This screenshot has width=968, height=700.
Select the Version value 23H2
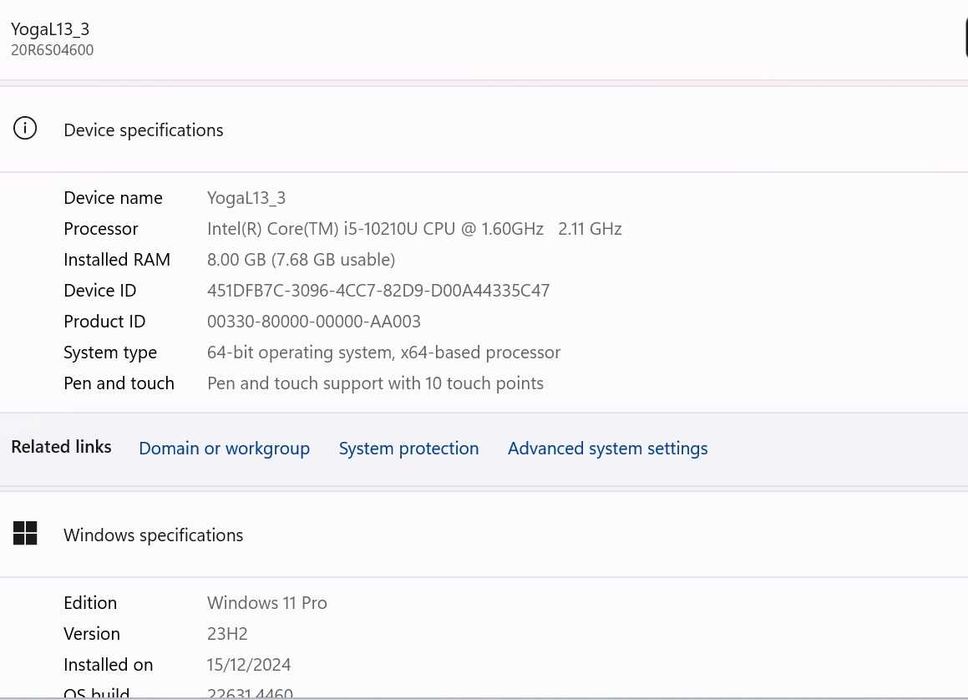click(x=227, y=634)
